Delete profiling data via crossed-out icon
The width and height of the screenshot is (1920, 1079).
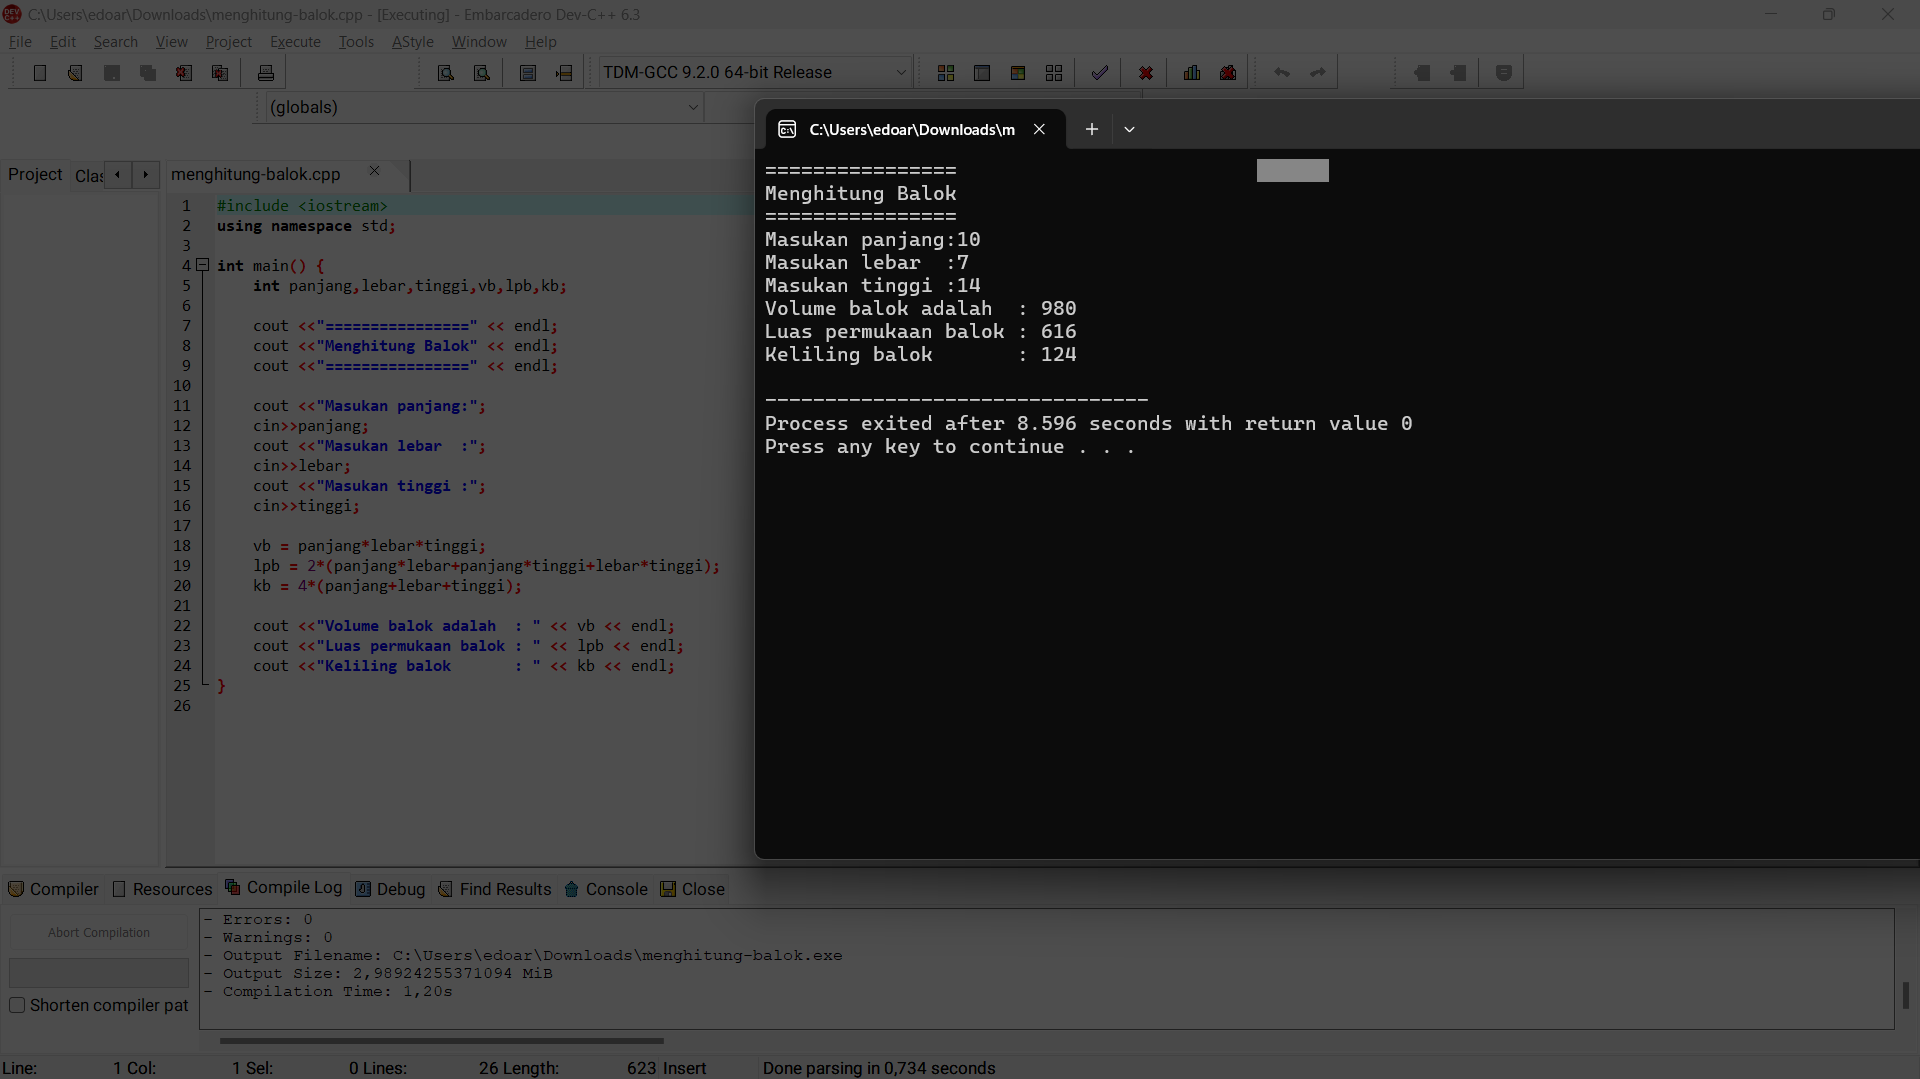[x=1227, y=72]
